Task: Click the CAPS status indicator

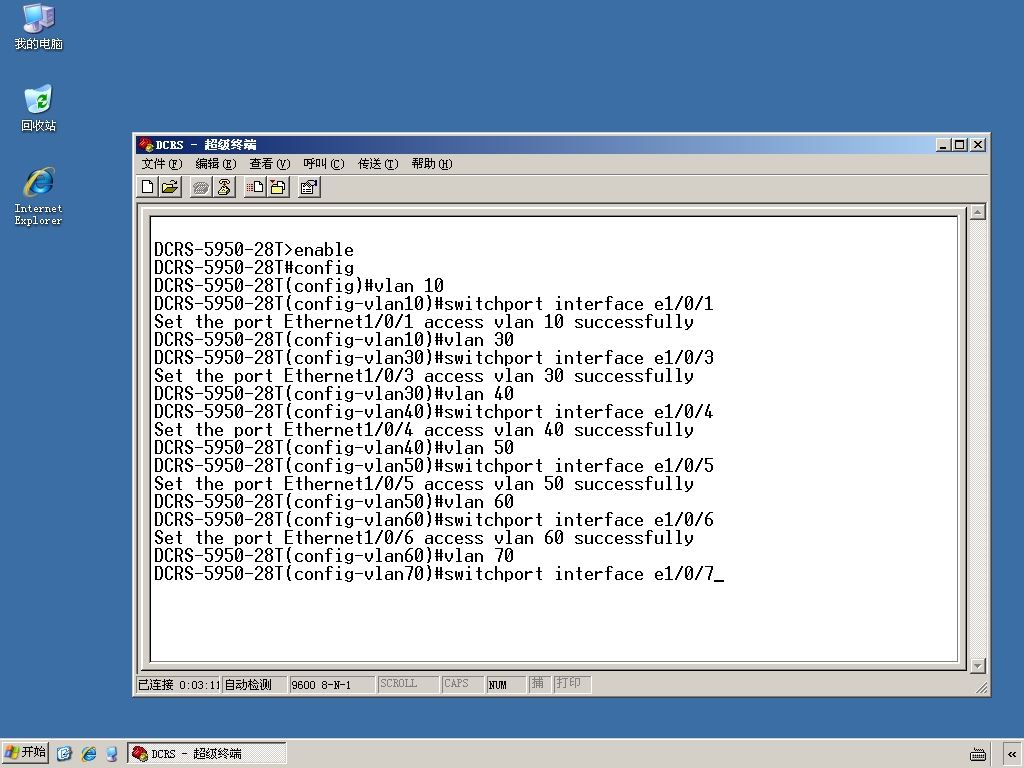Action: click(x=462, y=684)
